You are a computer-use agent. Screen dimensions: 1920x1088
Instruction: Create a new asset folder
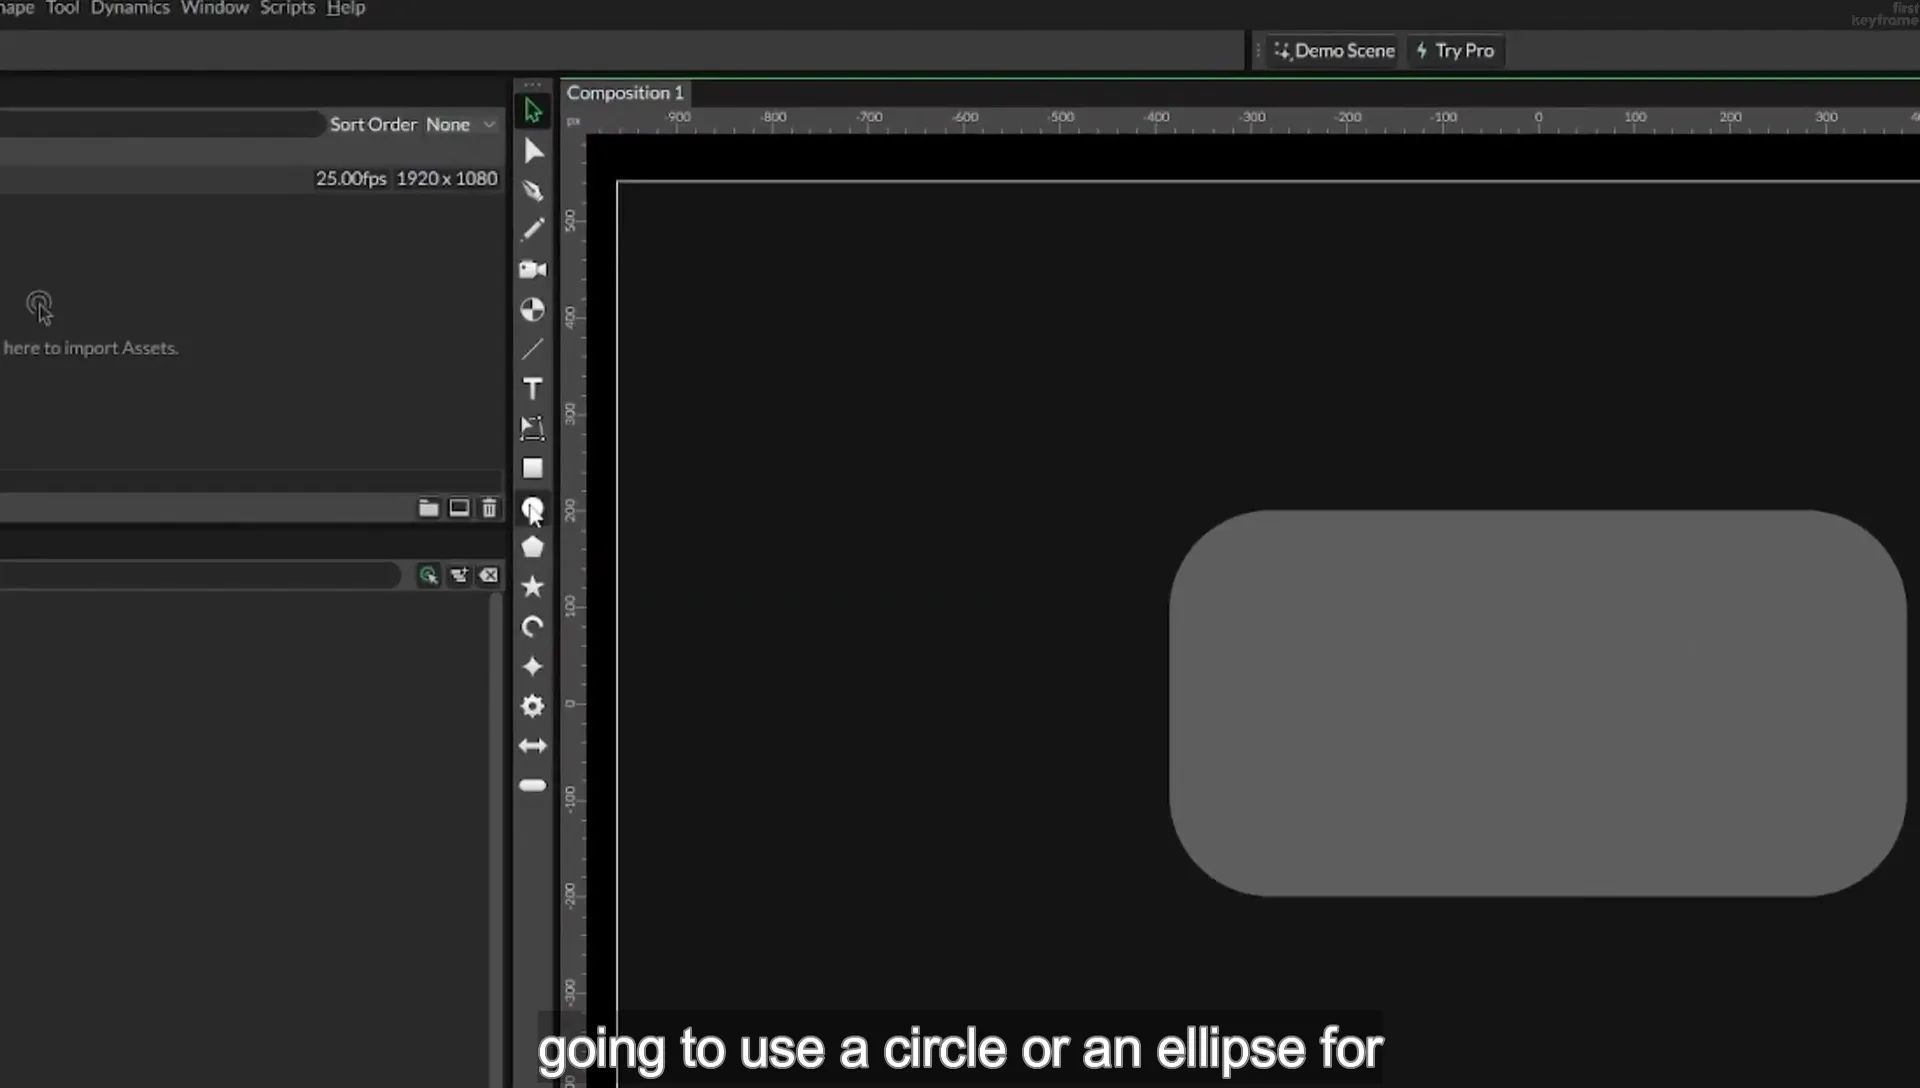[x=428, y=508]
